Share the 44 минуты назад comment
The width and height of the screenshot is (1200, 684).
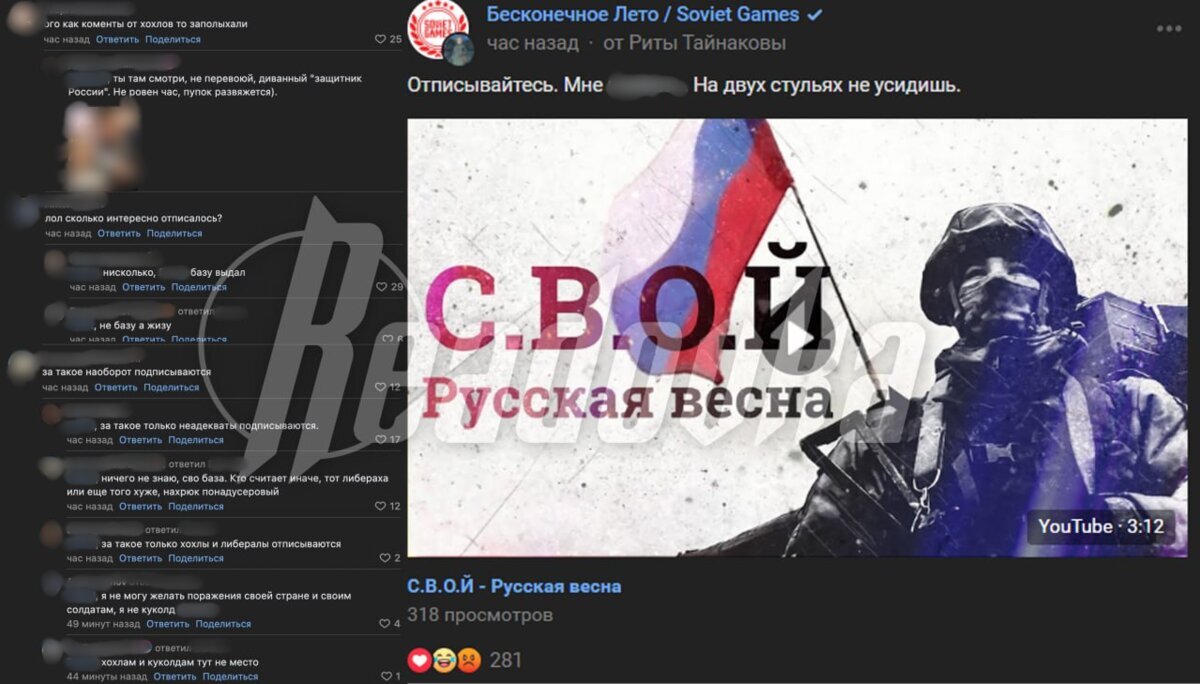coord(230,677)
